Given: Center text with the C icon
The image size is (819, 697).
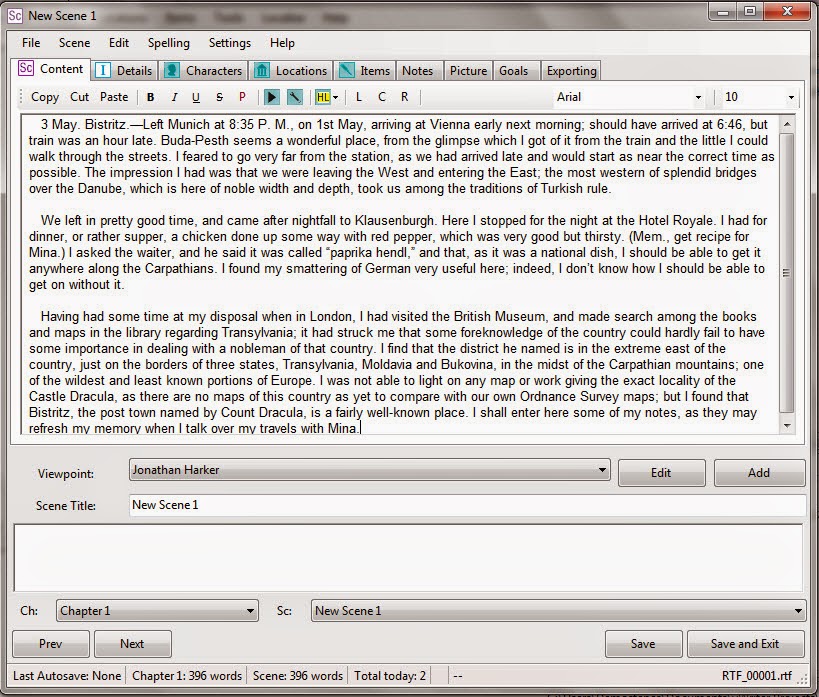Looking at the screenshot, I should click(383, 96).
